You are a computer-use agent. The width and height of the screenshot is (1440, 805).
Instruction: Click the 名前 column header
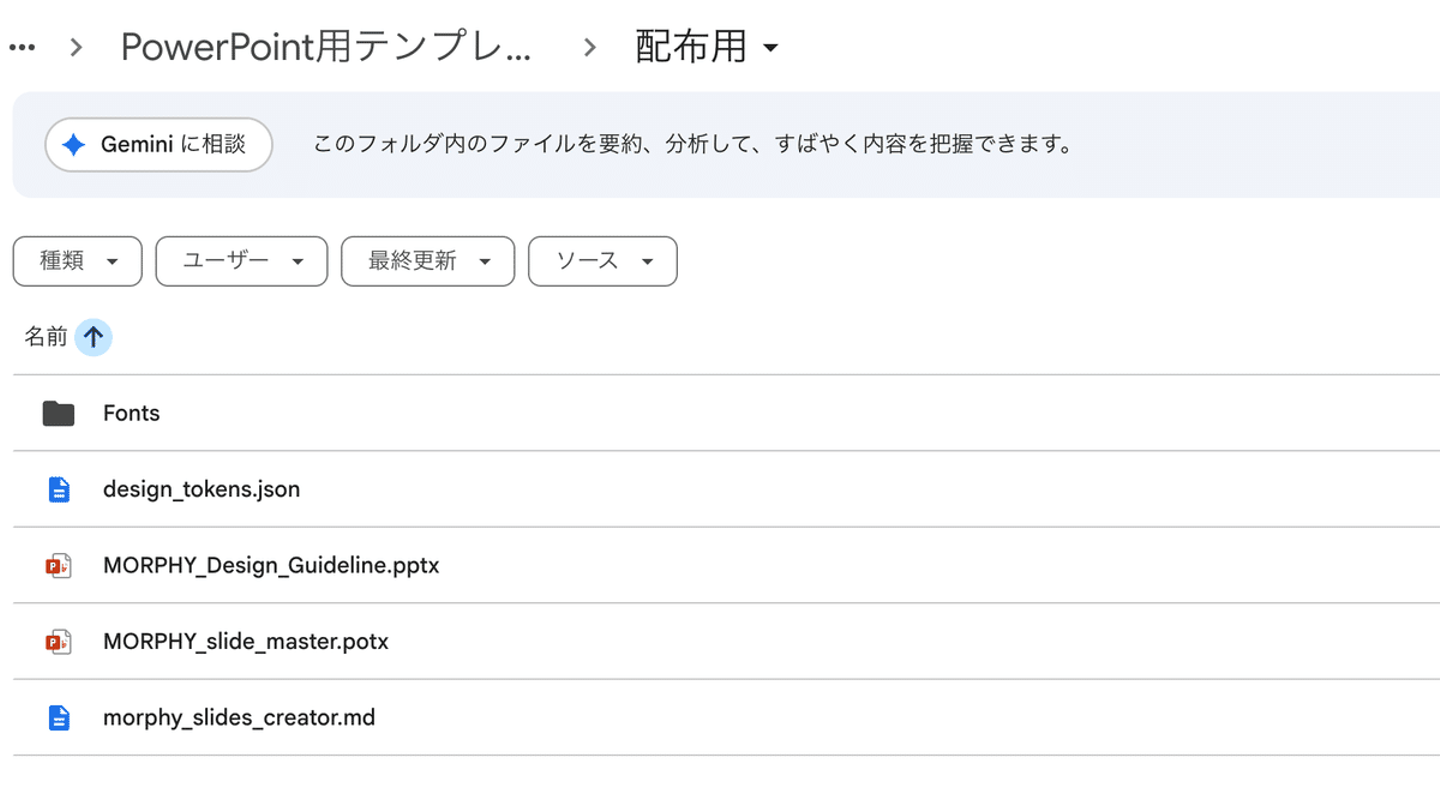tap(45, 338)
